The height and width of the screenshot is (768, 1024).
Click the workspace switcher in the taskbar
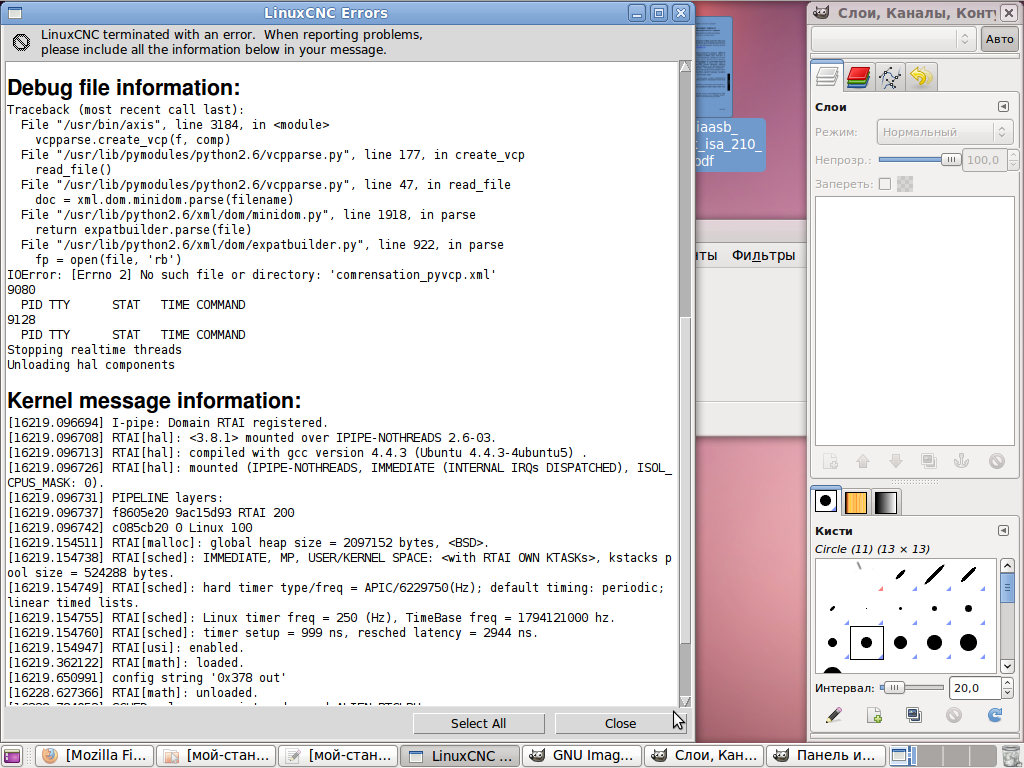coord(943,756)
